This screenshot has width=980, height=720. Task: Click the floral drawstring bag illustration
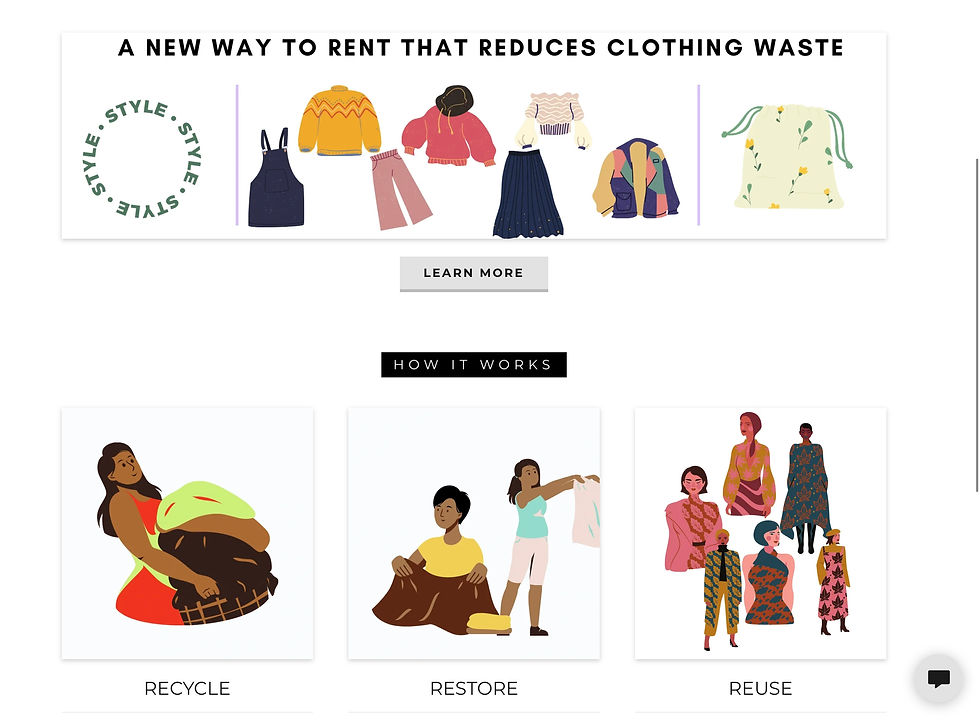click(x=788, y=156)
